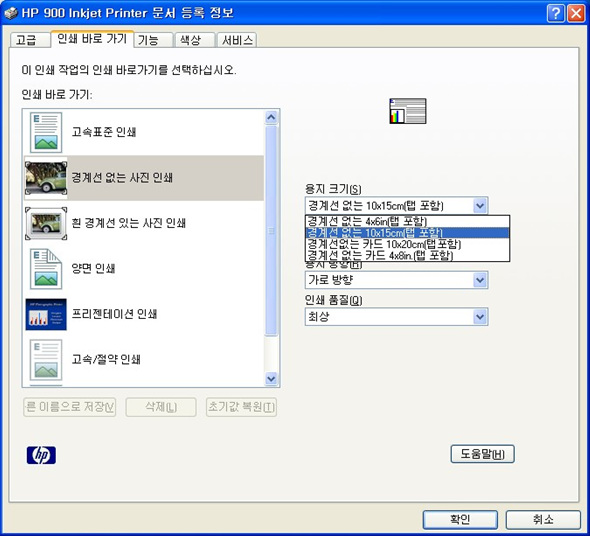The height and width of the screenshot is (536, 590).
Task: Click the 삭제(L) button
Action: point(161,407)
